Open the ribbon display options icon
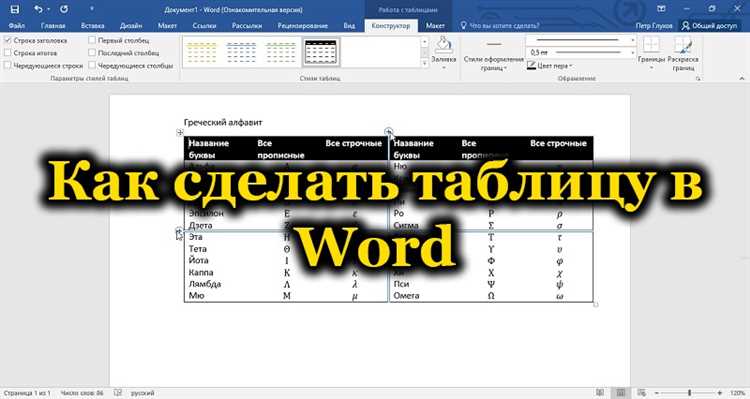750x399 pixels. (x=661, y=9)
